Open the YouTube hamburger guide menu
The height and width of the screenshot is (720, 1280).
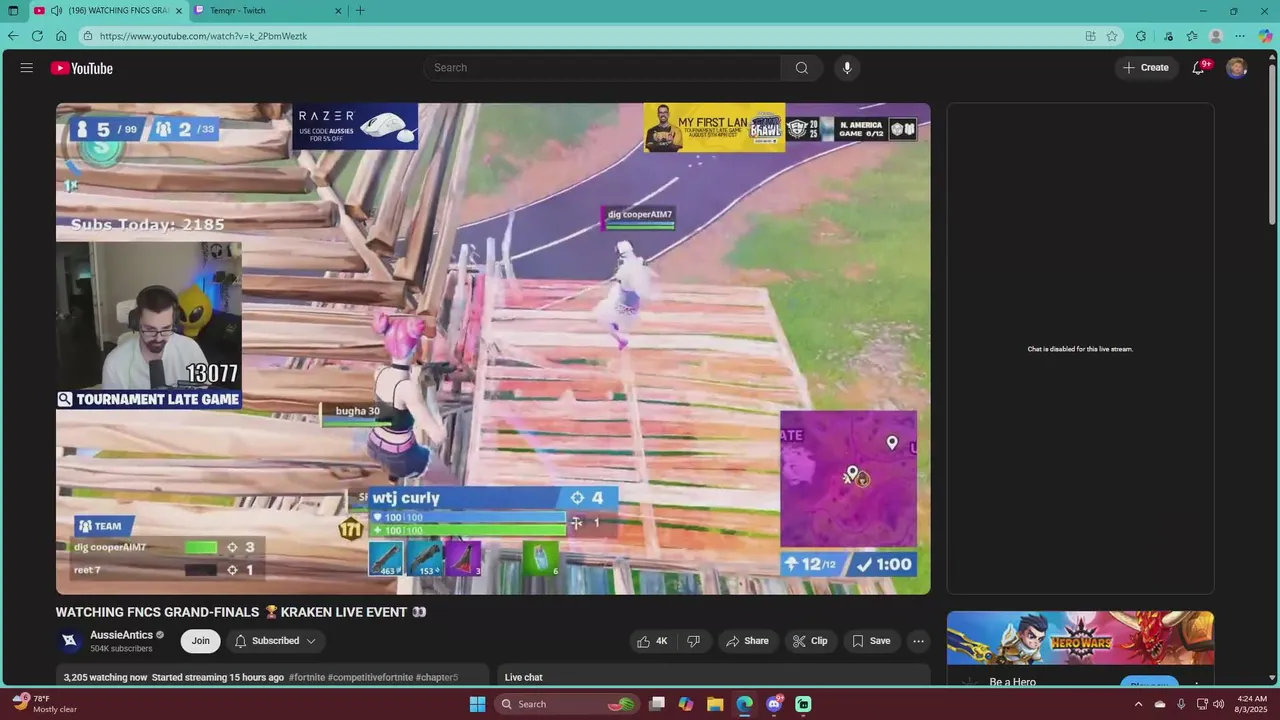click(x=27, y=68)
